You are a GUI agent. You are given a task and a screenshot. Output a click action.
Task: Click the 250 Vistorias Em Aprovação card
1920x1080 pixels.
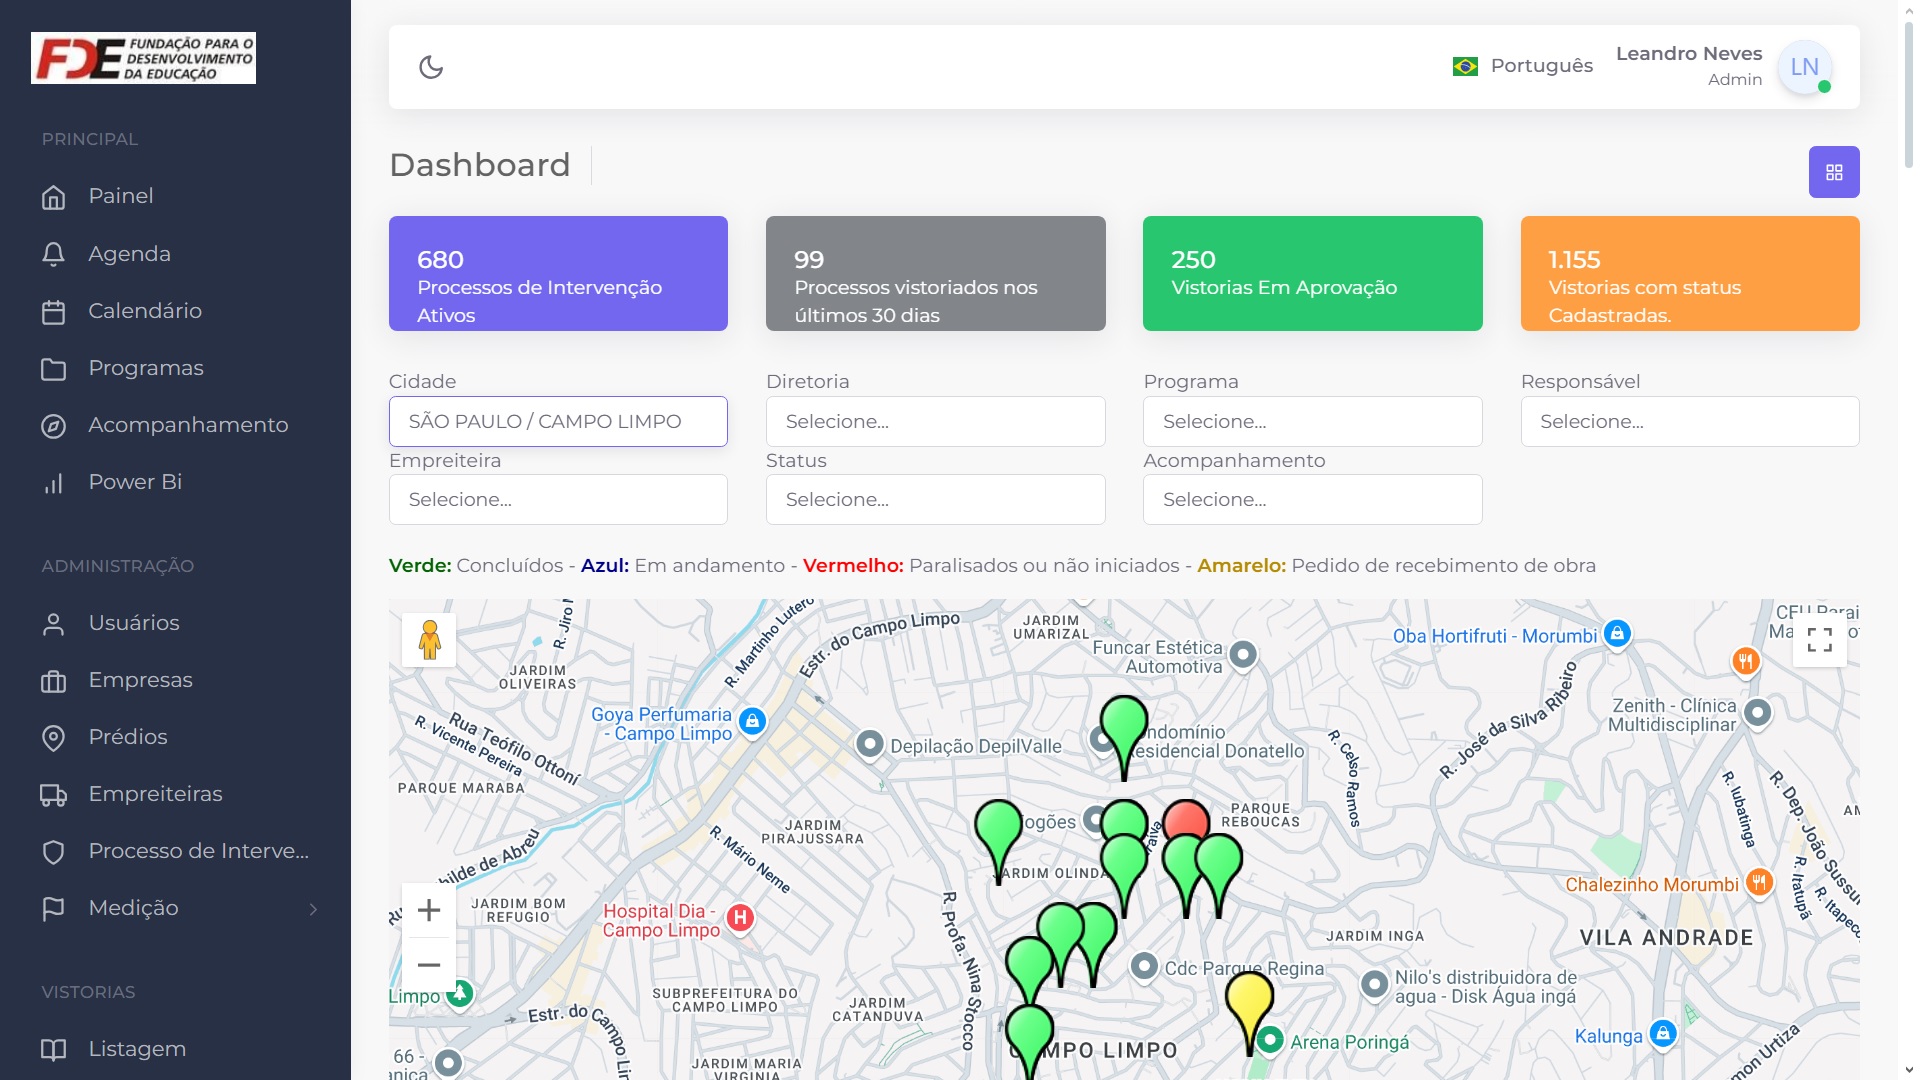point(1312,274)
